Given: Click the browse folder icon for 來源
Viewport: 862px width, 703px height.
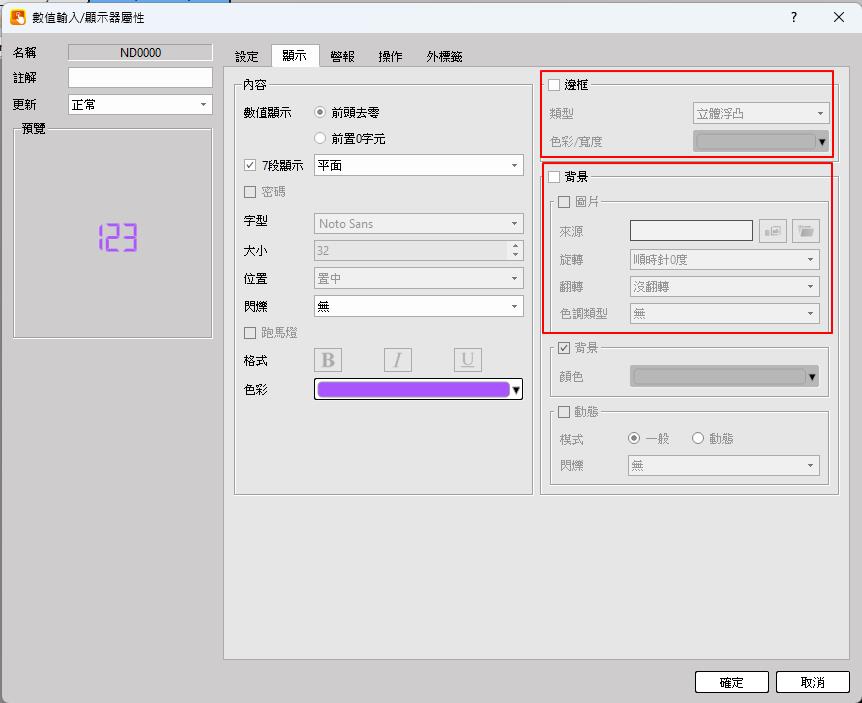Looking at the screenshot, I should (x=805, y=231).
